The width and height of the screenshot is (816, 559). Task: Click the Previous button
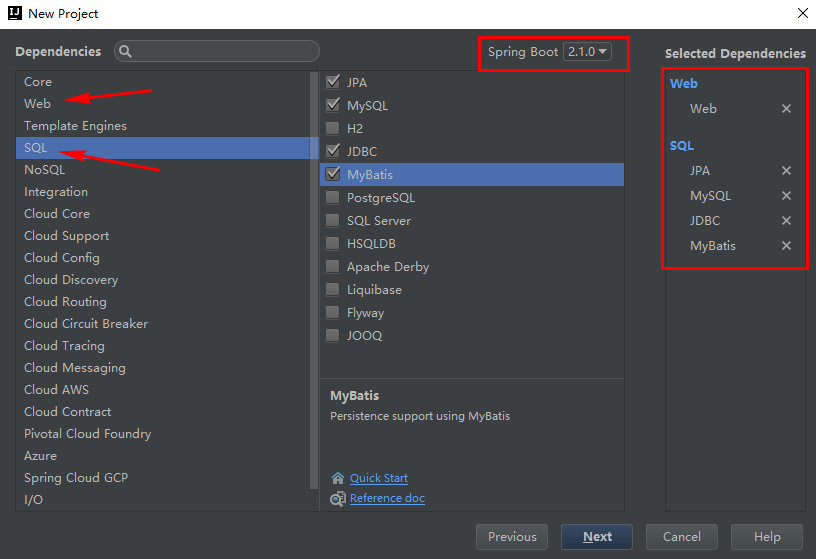[512, 537]
